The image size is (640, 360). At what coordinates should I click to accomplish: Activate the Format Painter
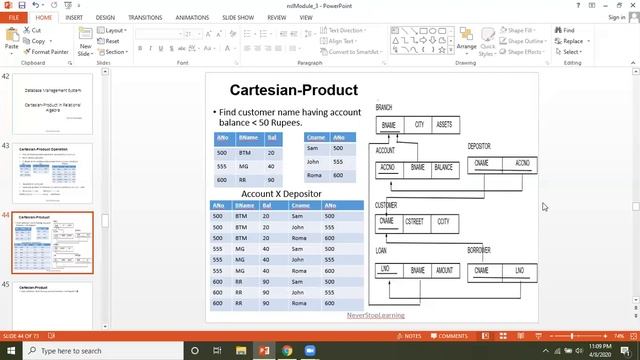pyautogui.click(x=46, y=52)
